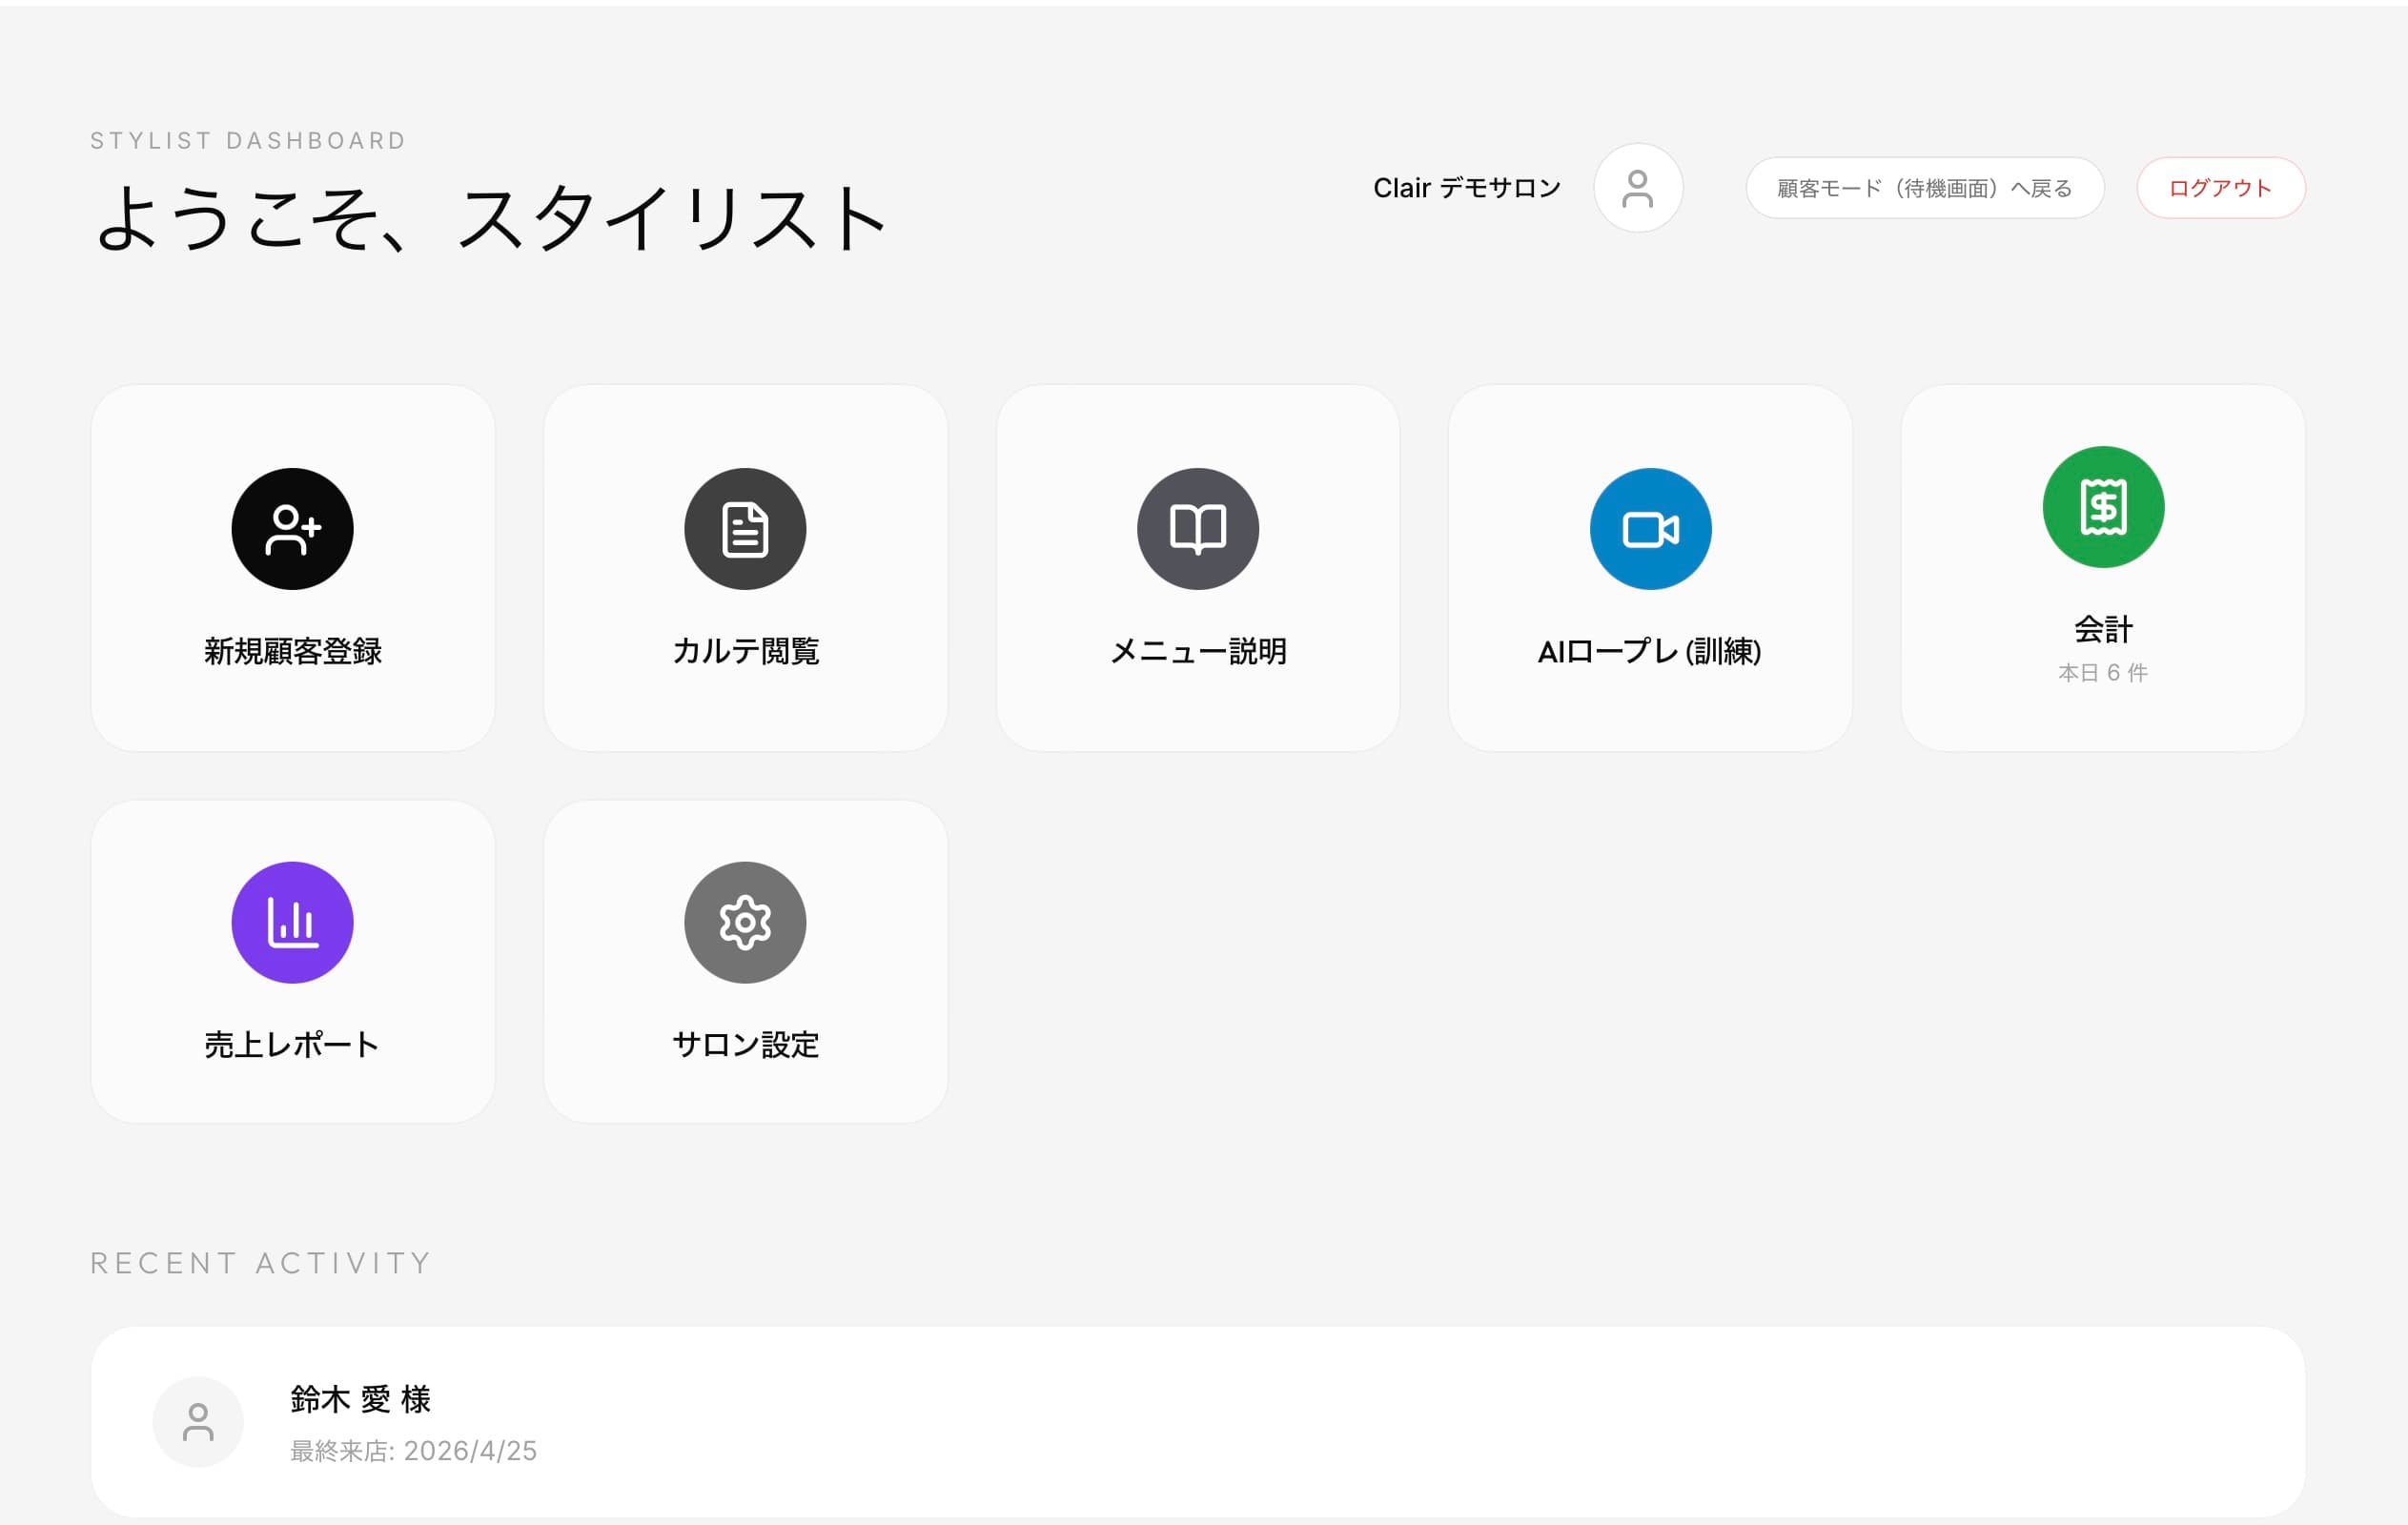Click the profile avatar beside Clair デモサロン
Viewport: 2408px width, 1525px height.
click(x=1638, y=188)
